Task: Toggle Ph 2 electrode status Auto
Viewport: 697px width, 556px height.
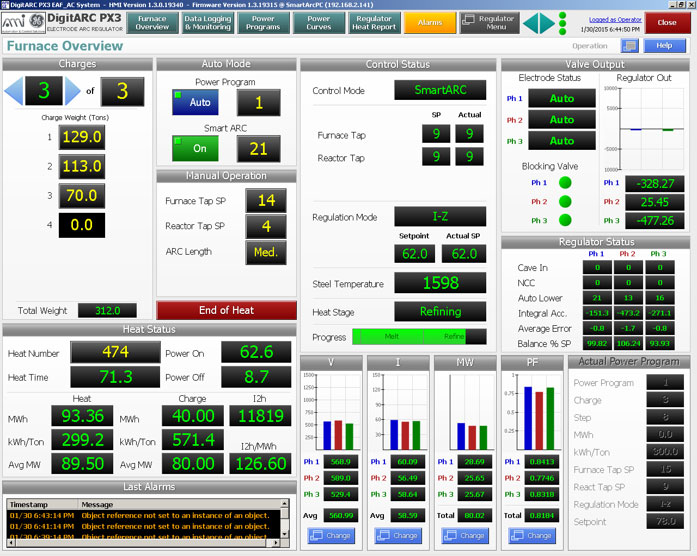Action: (562, 120)
